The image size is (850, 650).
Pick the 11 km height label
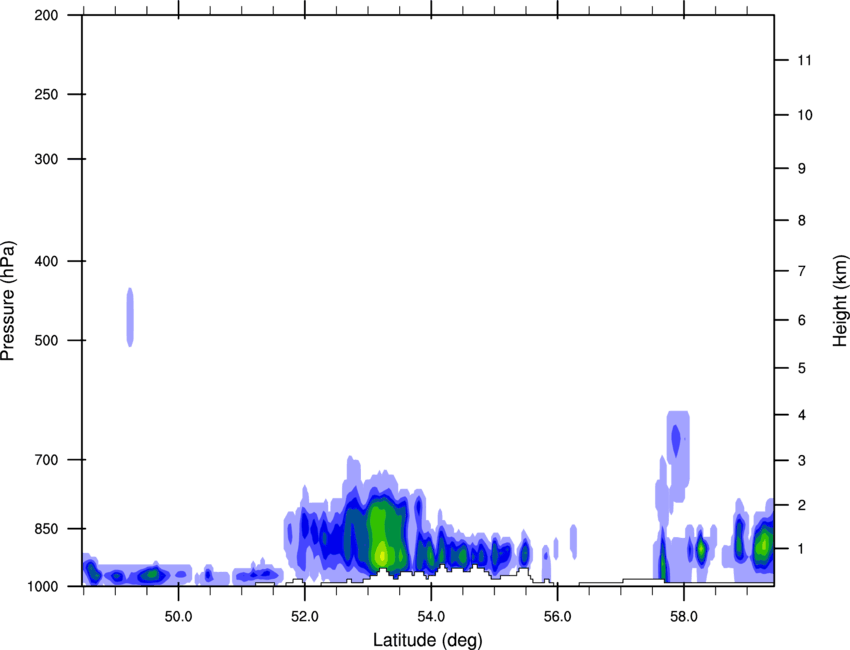point(804,60)
